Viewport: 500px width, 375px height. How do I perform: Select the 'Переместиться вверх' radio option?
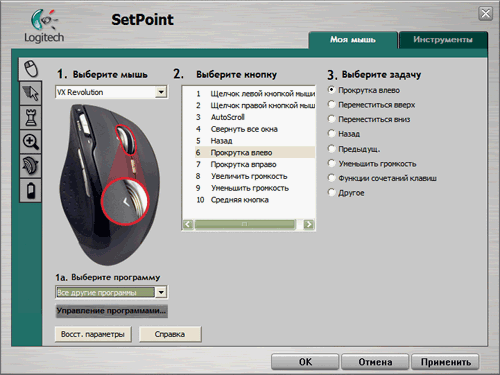(x=331, y=105)
